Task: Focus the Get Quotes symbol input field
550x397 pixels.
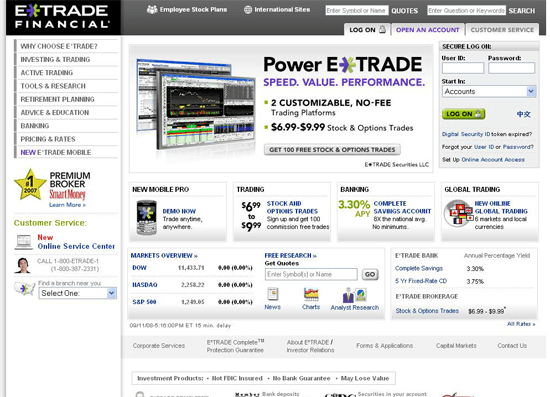Action: 311,274
